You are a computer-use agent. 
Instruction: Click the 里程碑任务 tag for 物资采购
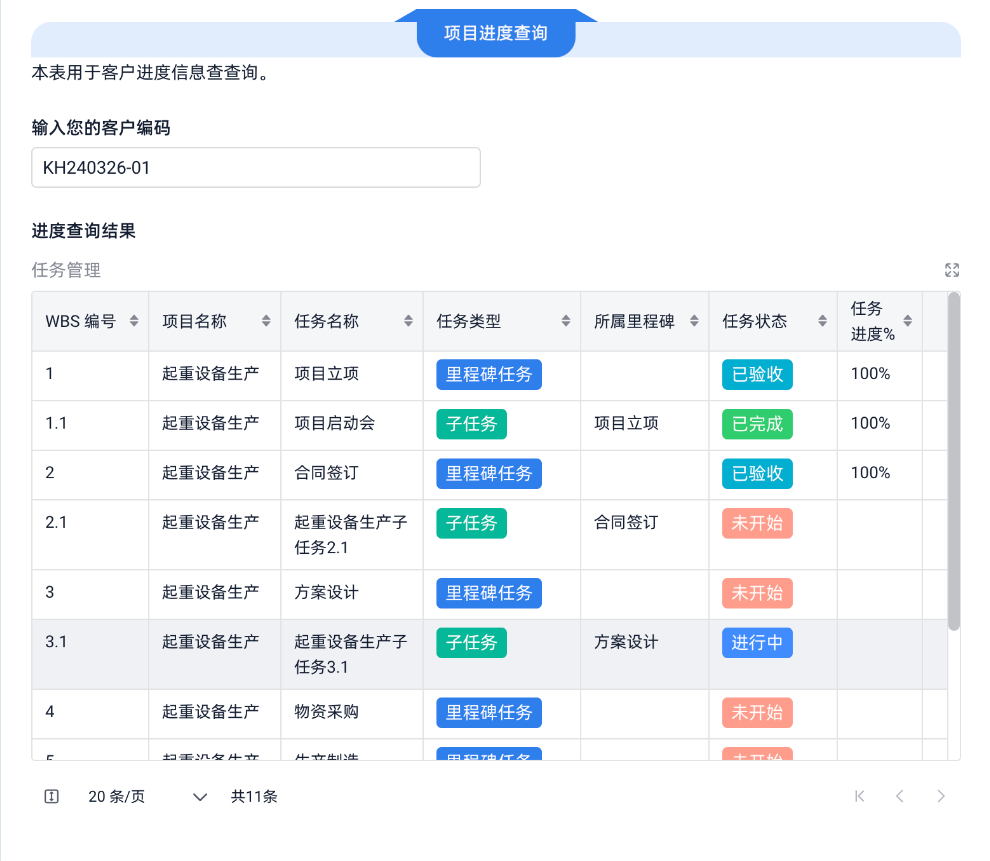click(489, 713)
